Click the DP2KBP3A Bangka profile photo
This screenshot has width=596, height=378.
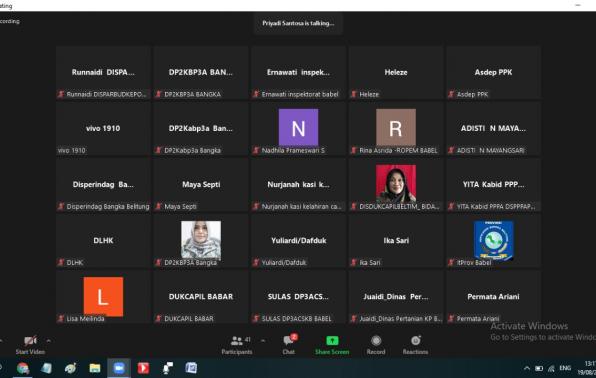tap(201, 240)
